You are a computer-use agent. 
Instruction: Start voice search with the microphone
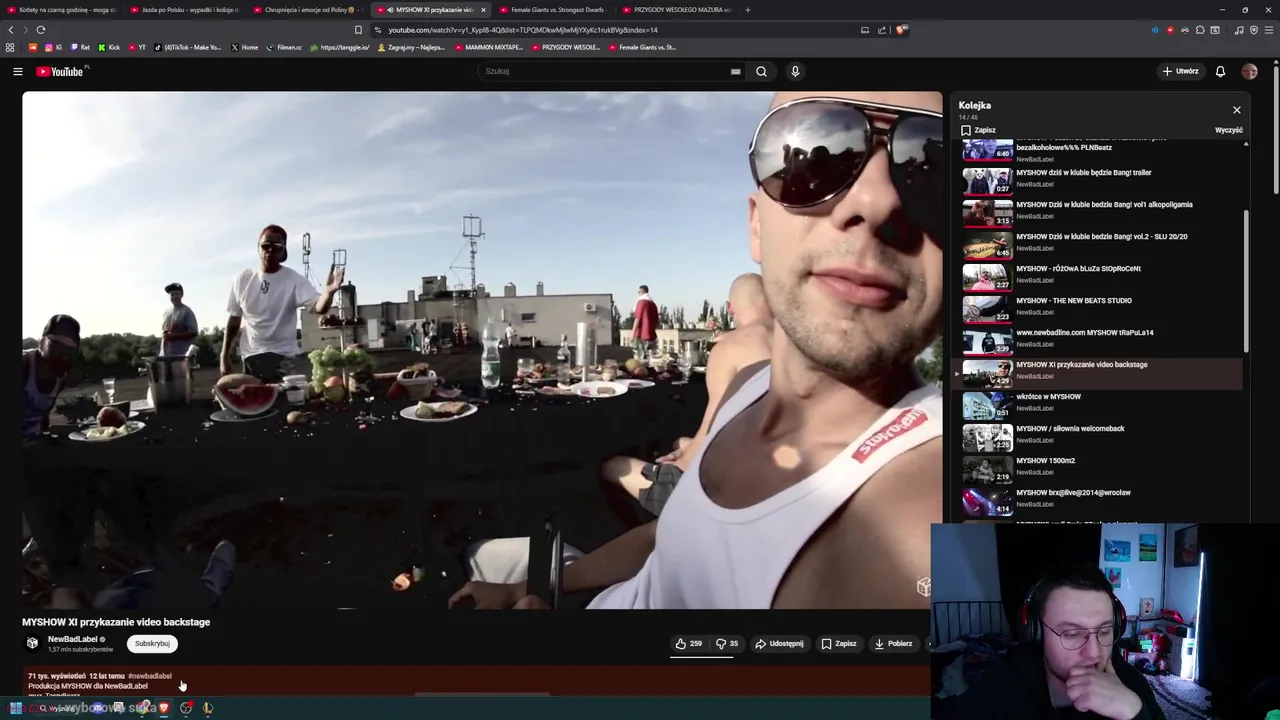(x=795, y=71)
